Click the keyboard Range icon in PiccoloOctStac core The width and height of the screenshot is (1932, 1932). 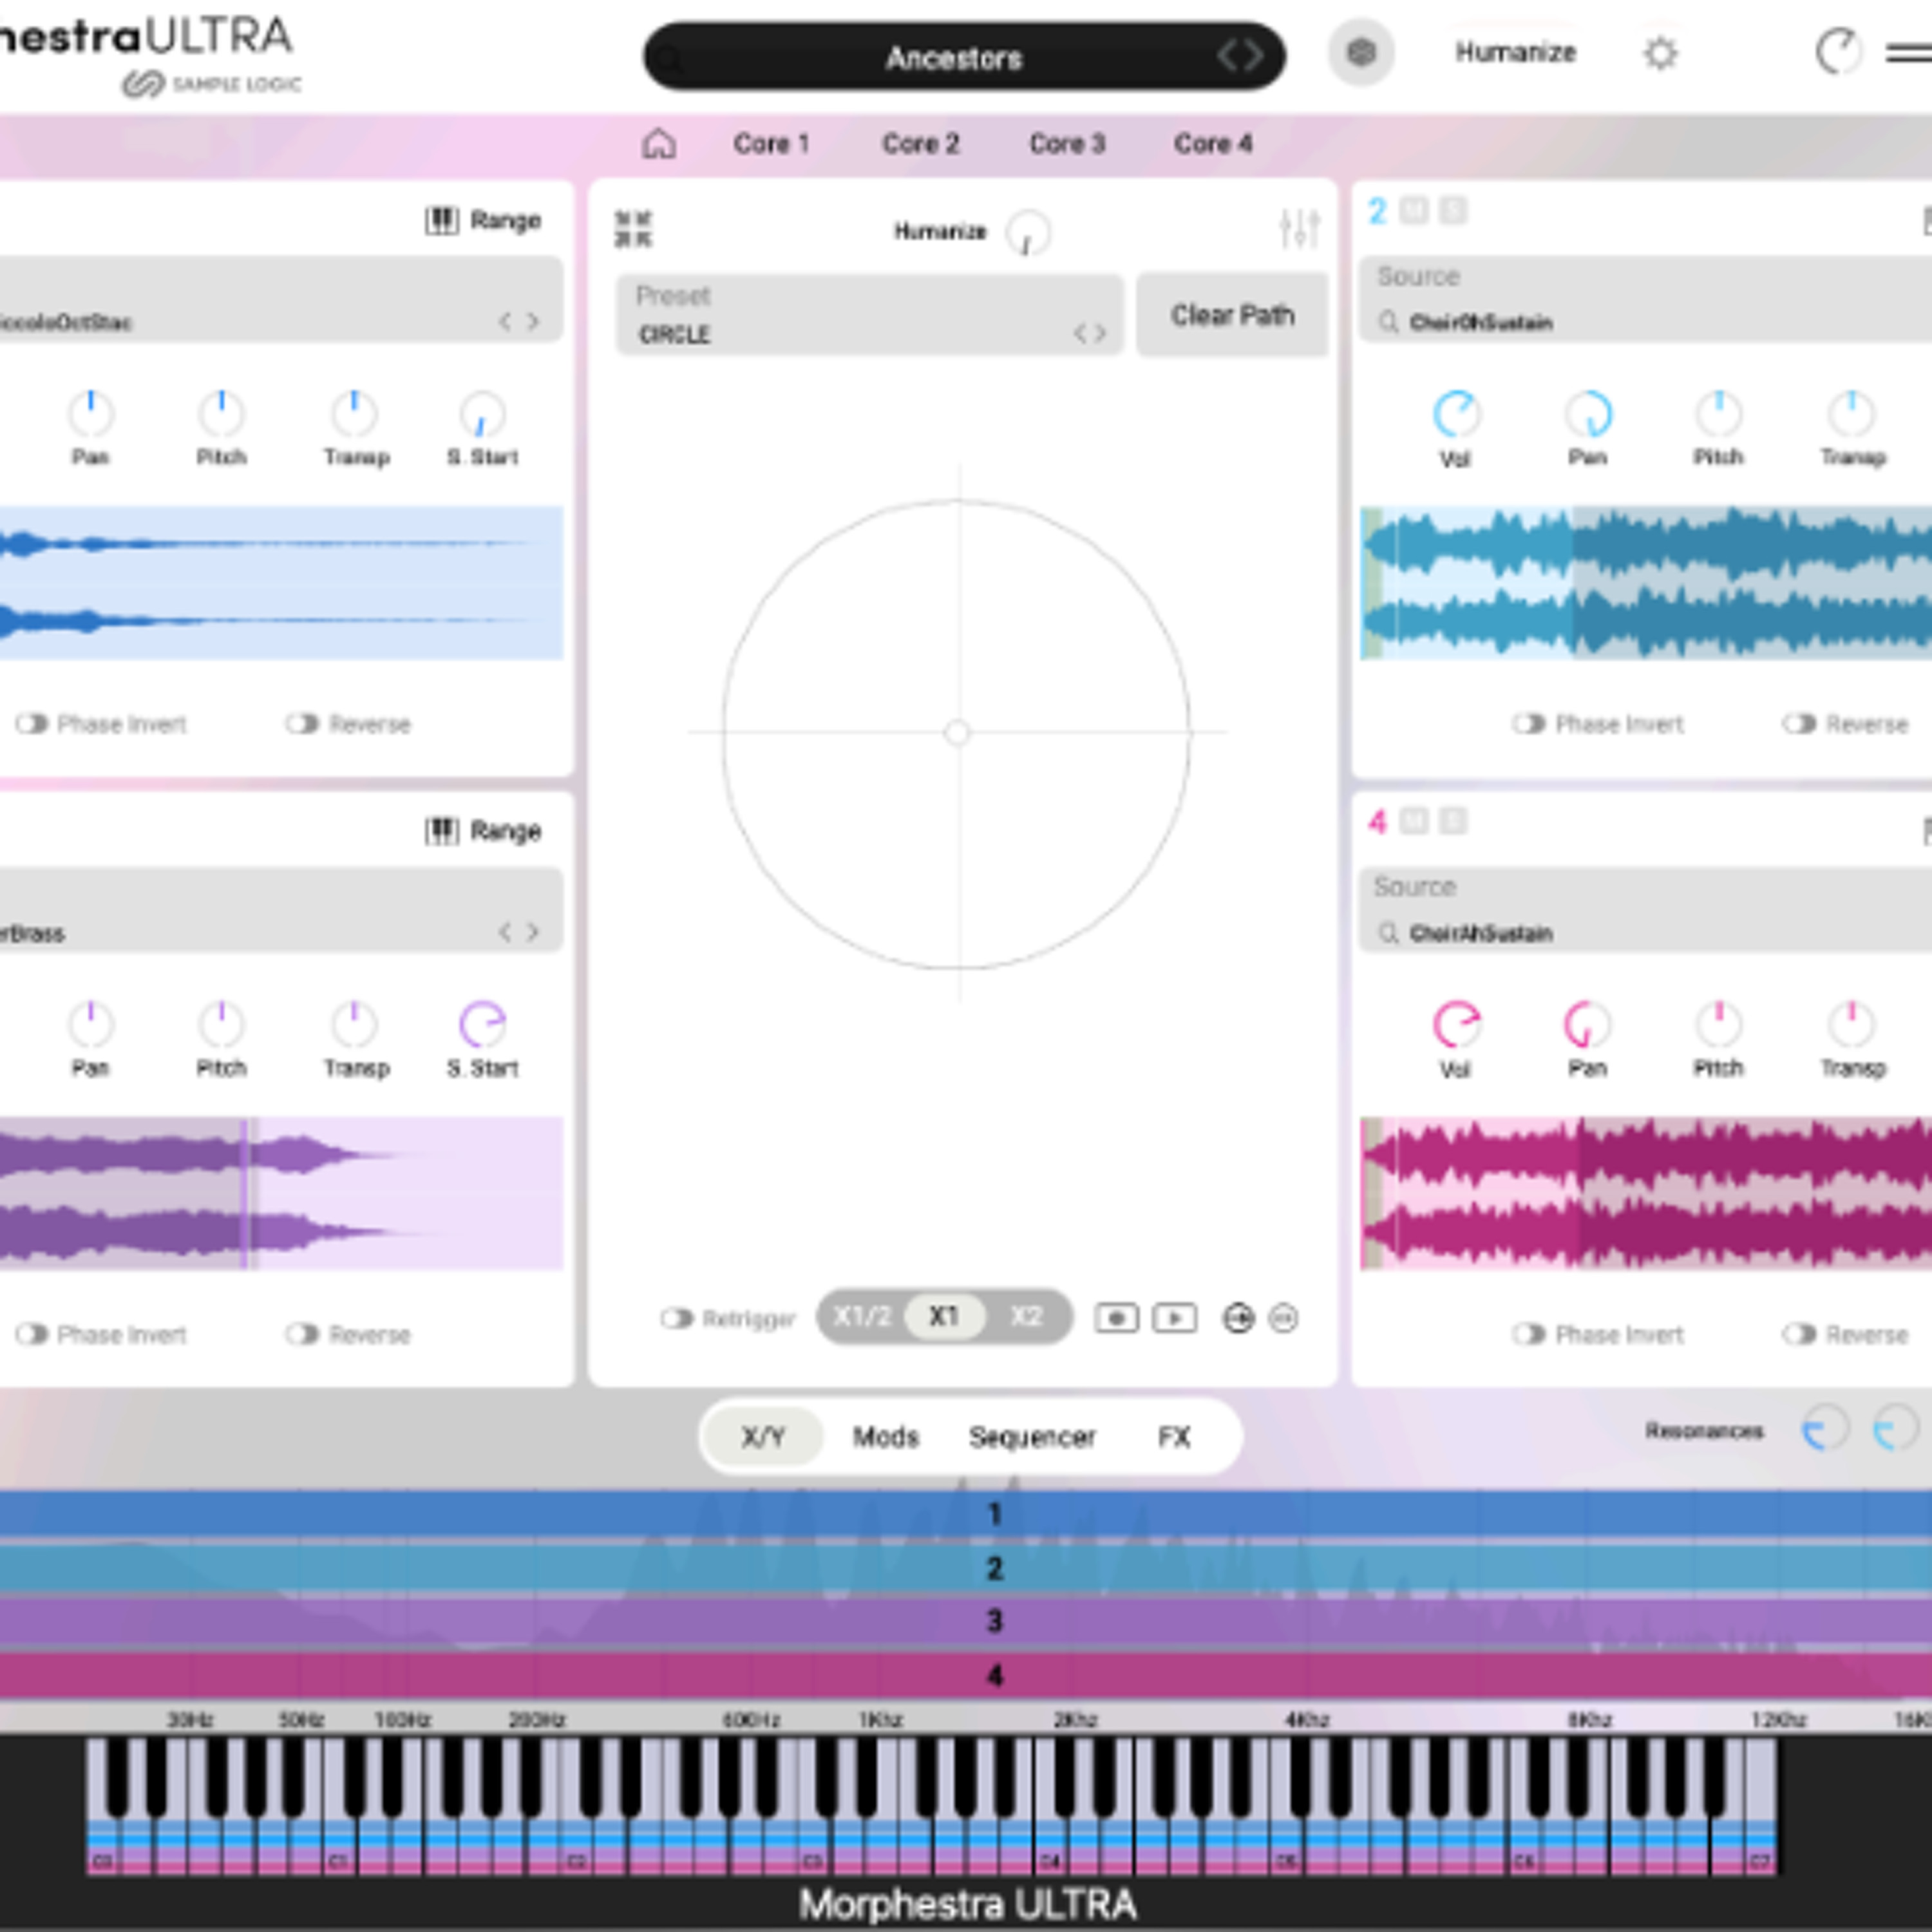(442, 220)
